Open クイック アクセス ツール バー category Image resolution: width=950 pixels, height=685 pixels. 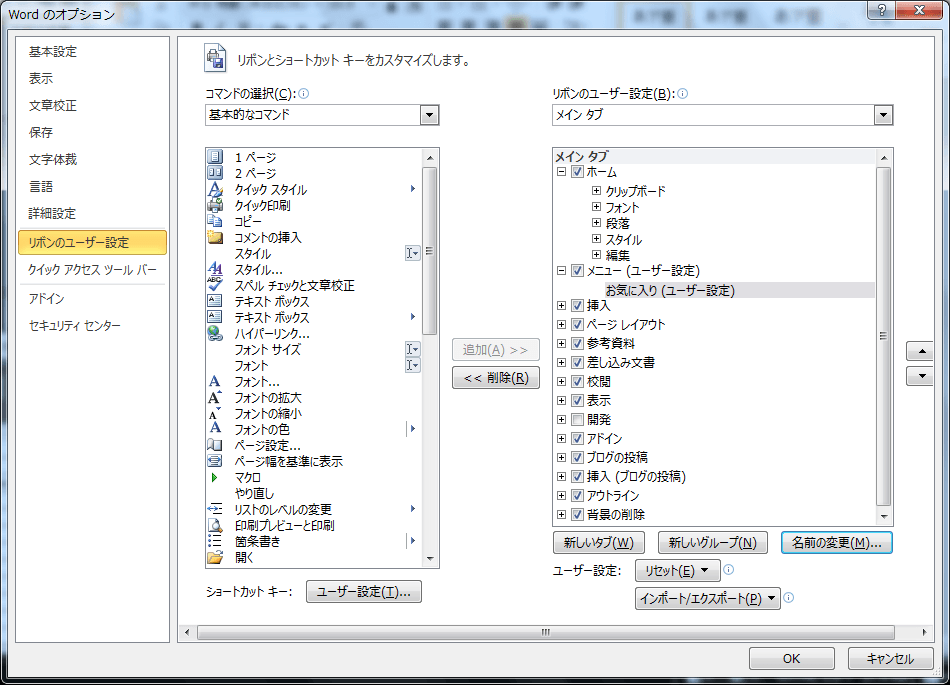coord(92,270)
